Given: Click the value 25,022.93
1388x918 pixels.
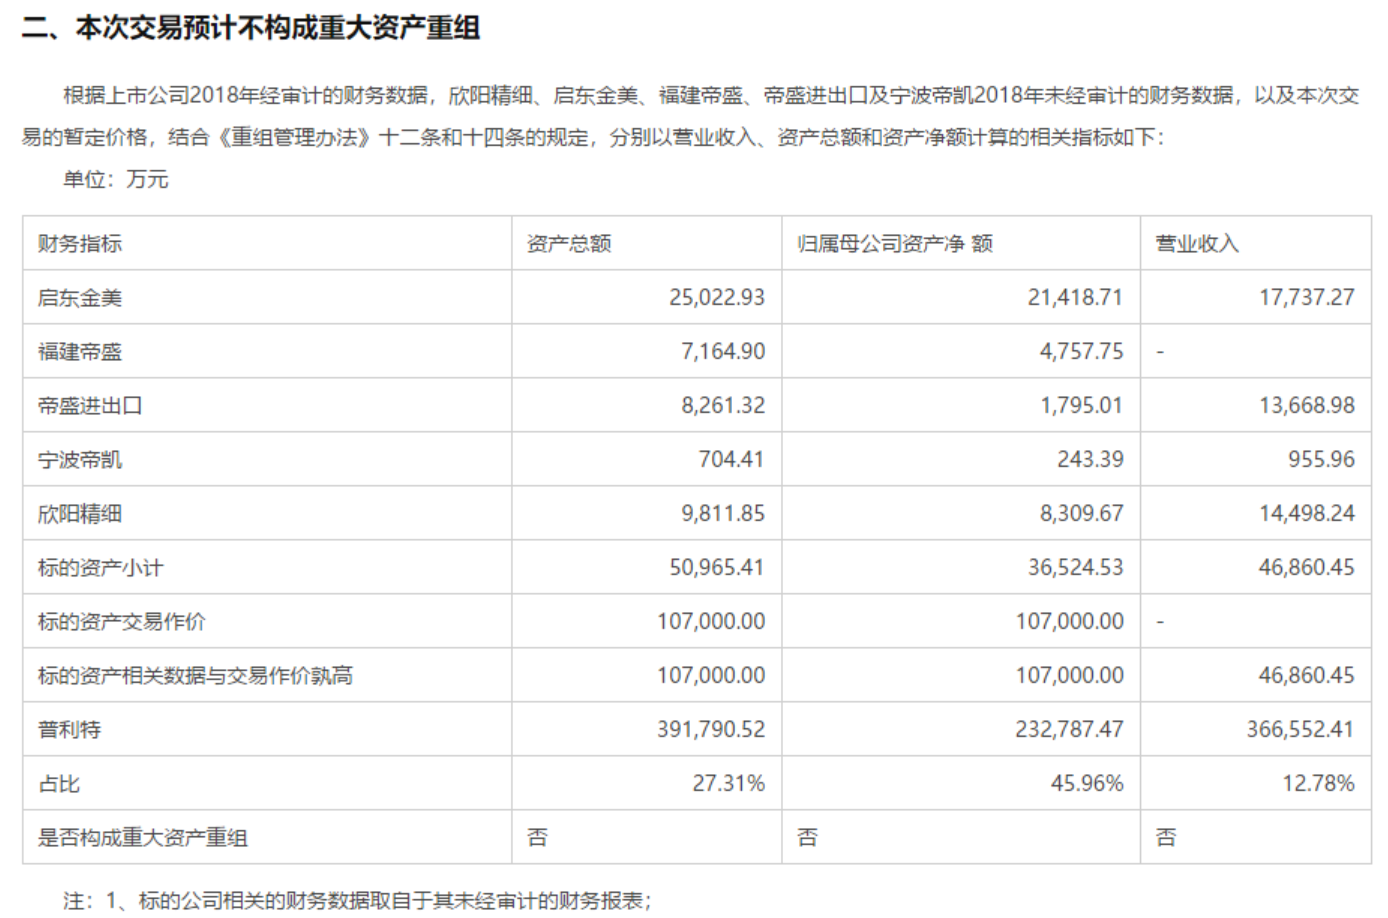Looking at the screenshot, I should coord(717,297).
